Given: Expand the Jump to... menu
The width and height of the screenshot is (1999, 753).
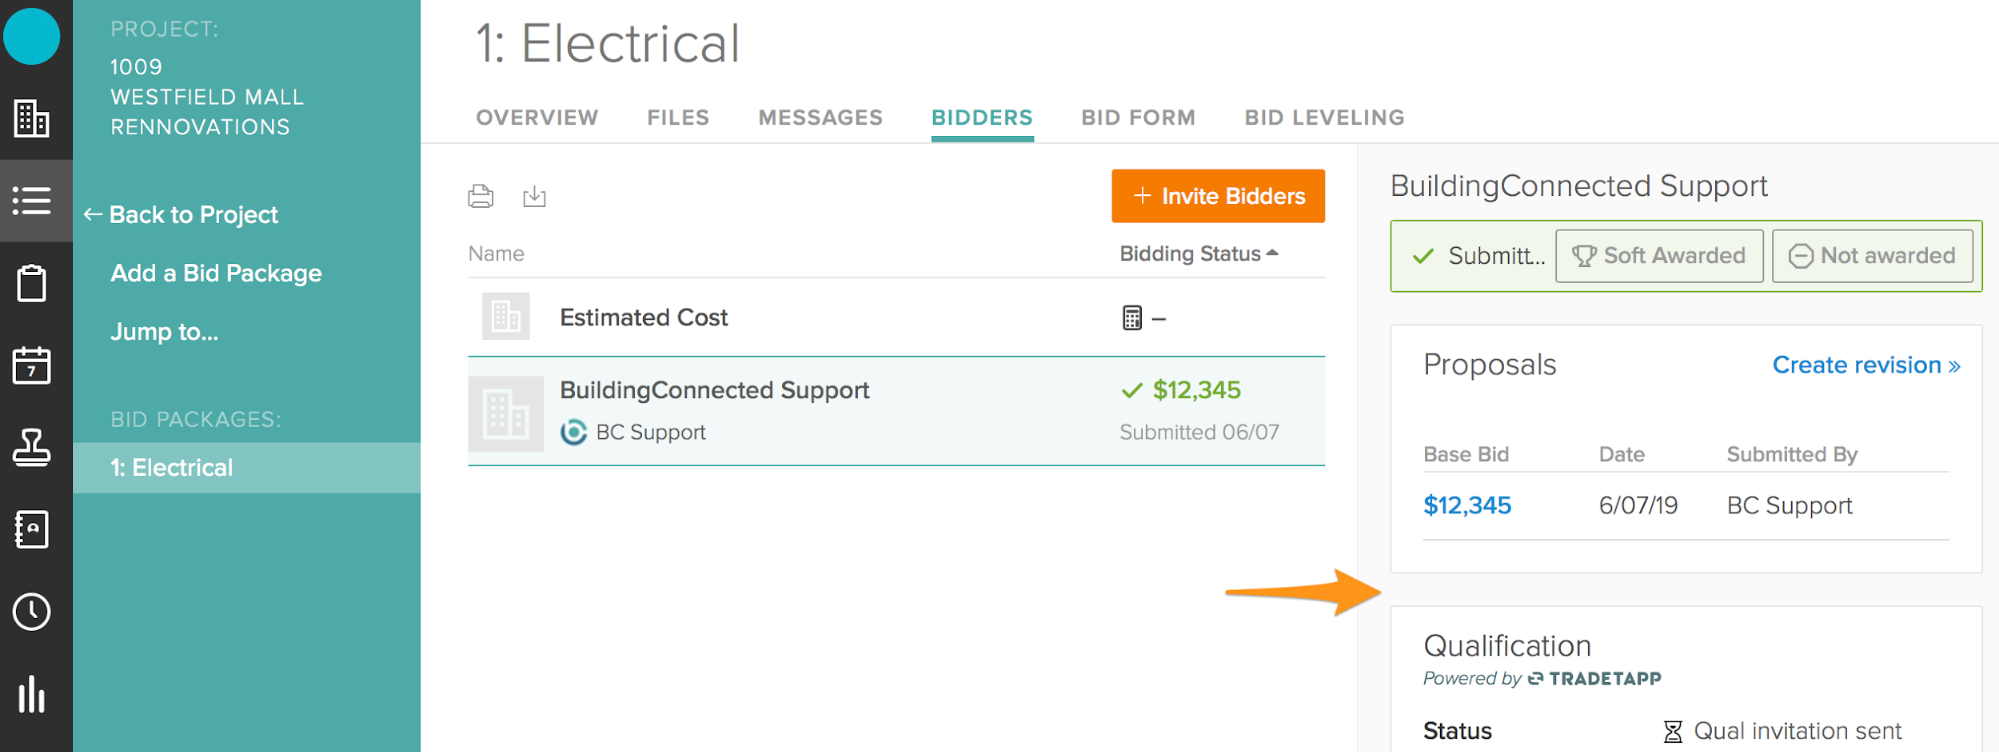Looking at the screenshot, I should pos(164,332).
